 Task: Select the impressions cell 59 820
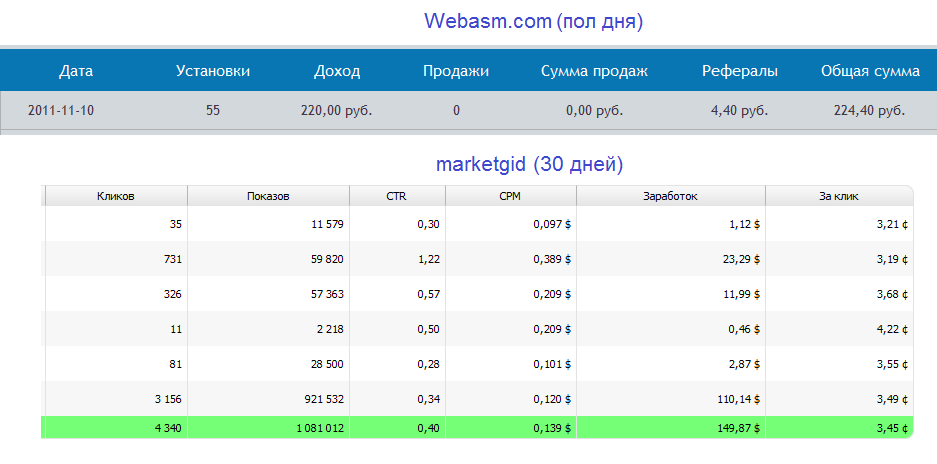(x=325, y=260)
